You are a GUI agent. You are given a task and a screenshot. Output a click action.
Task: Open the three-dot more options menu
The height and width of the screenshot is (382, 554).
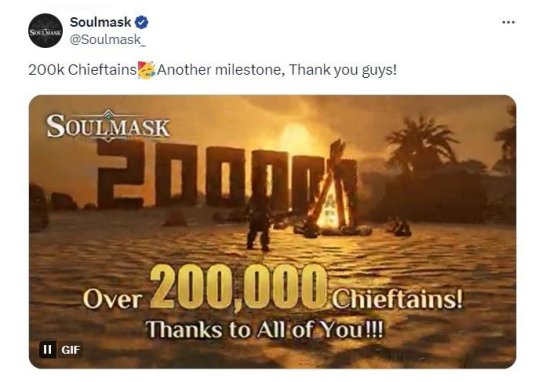[x=508, y=22]
